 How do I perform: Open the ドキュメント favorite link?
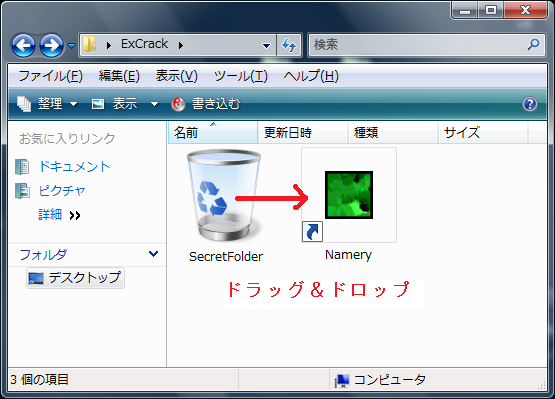[74, 166]
